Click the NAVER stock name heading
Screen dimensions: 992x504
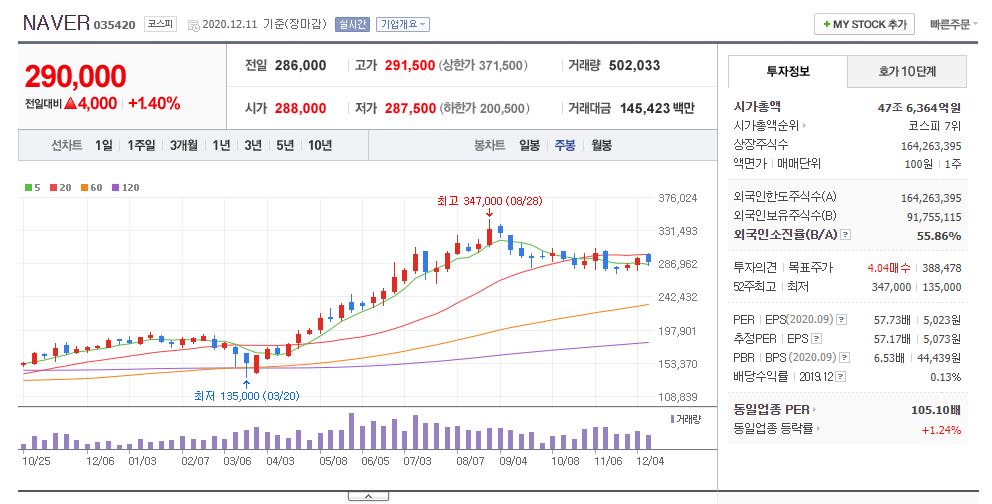56,23
